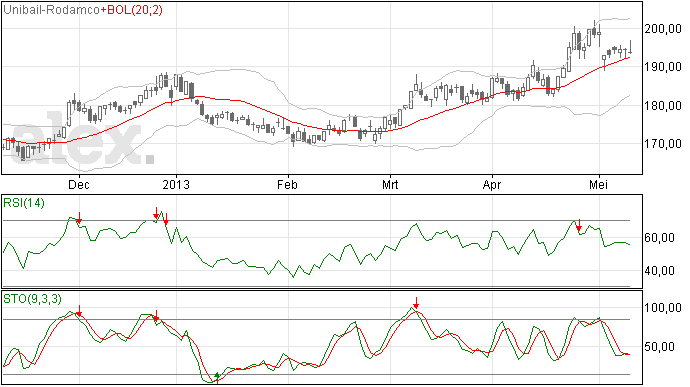Click the 180,00 price axis label
The height and width of the screenshot is (387, 690).
tap(663, 106)
